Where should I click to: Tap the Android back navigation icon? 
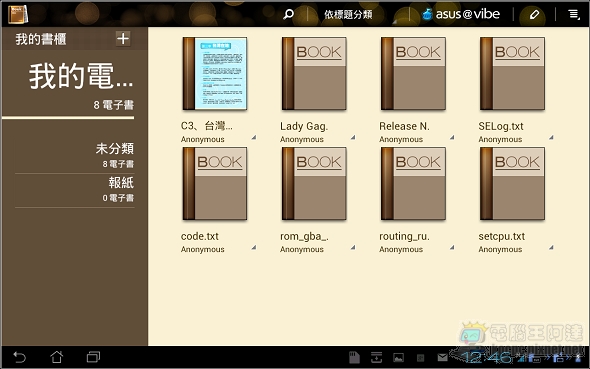click(19, 357)
